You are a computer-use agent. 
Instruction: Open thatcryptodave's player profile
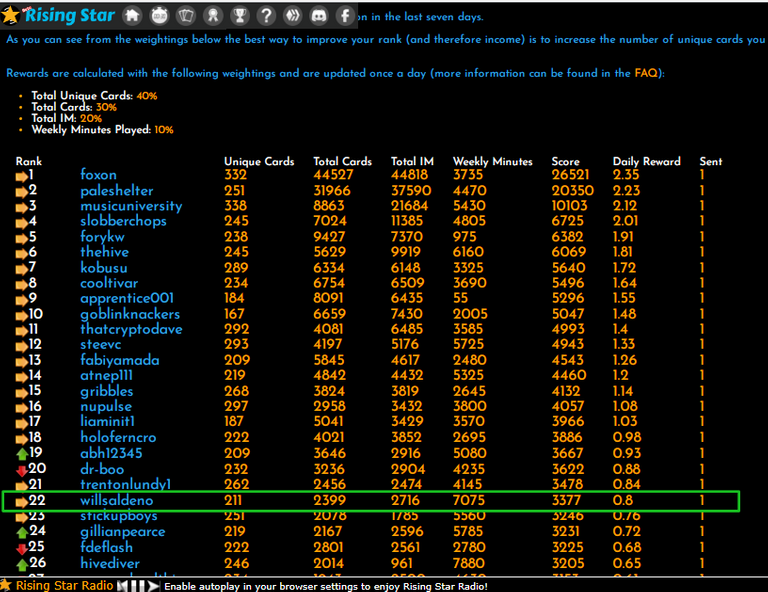(x=131, y=329)
